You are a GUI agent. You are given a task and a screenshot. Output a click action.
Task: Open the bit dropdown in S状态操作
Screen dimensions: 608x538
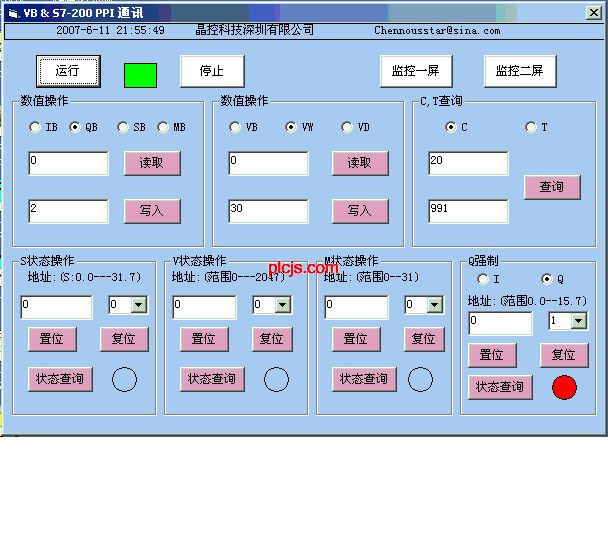(x=139, y=305)
